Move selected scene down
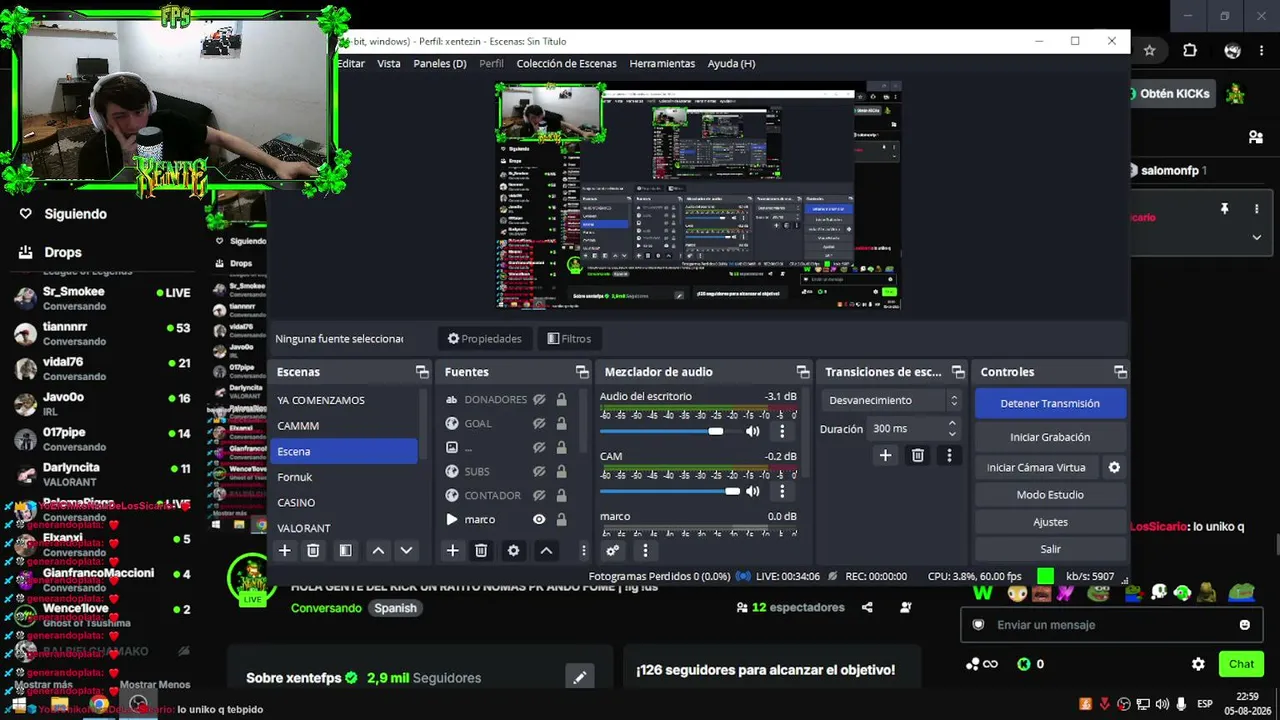 click(x=406, y=551)
